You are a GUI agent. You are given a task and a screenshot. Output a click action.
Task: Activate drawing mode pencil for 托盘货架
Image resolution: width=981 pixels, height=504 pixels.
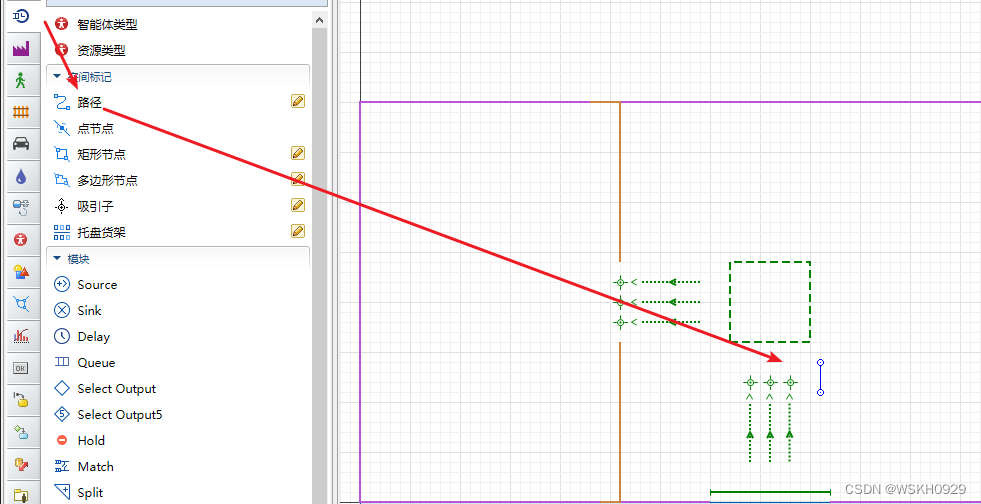298,231
